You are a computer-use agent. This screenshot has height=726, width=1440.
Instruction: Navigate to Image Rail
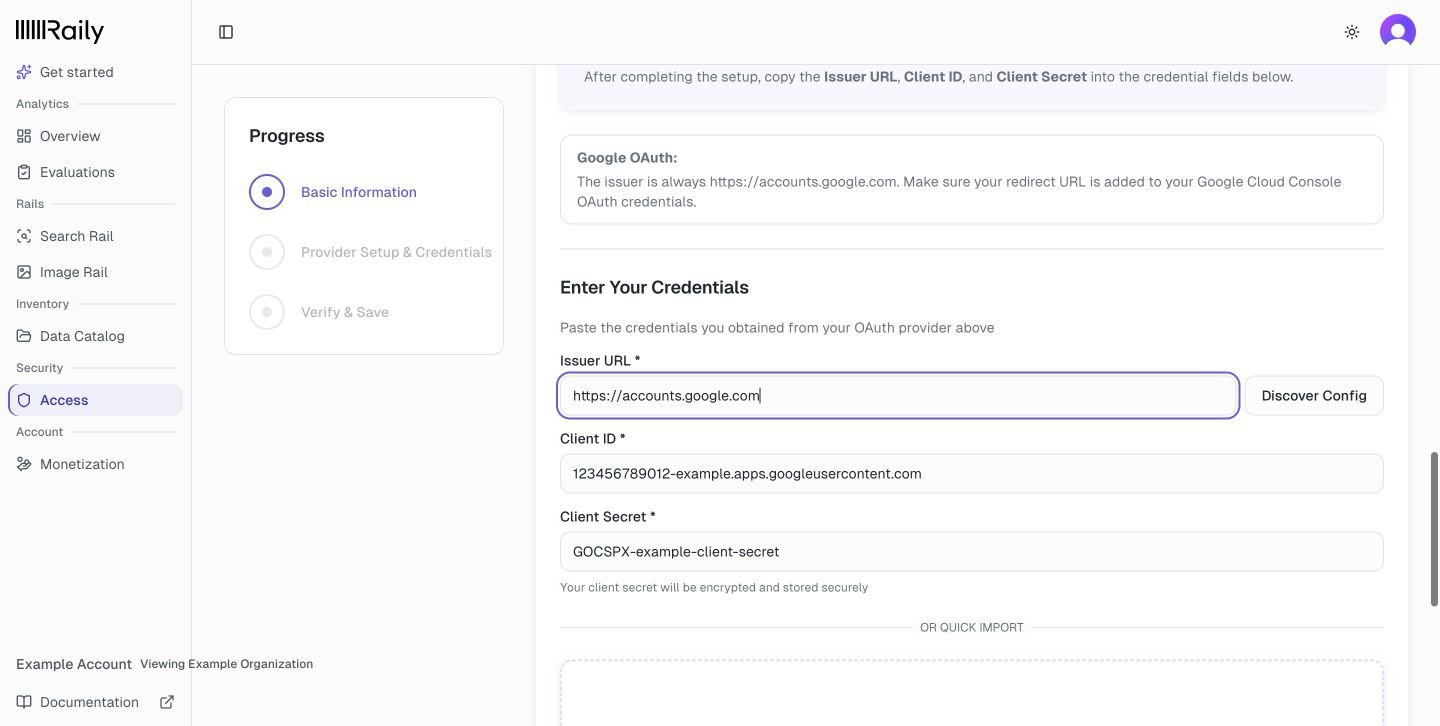point(95,272)
